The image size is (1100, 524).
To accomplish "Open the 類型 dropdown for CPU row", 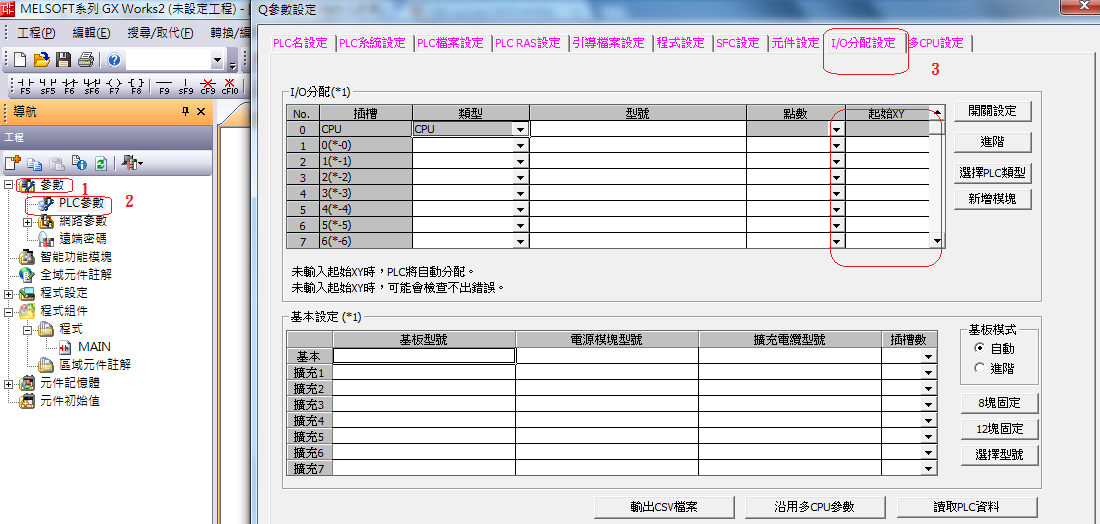I will click(x=520, y=129).
